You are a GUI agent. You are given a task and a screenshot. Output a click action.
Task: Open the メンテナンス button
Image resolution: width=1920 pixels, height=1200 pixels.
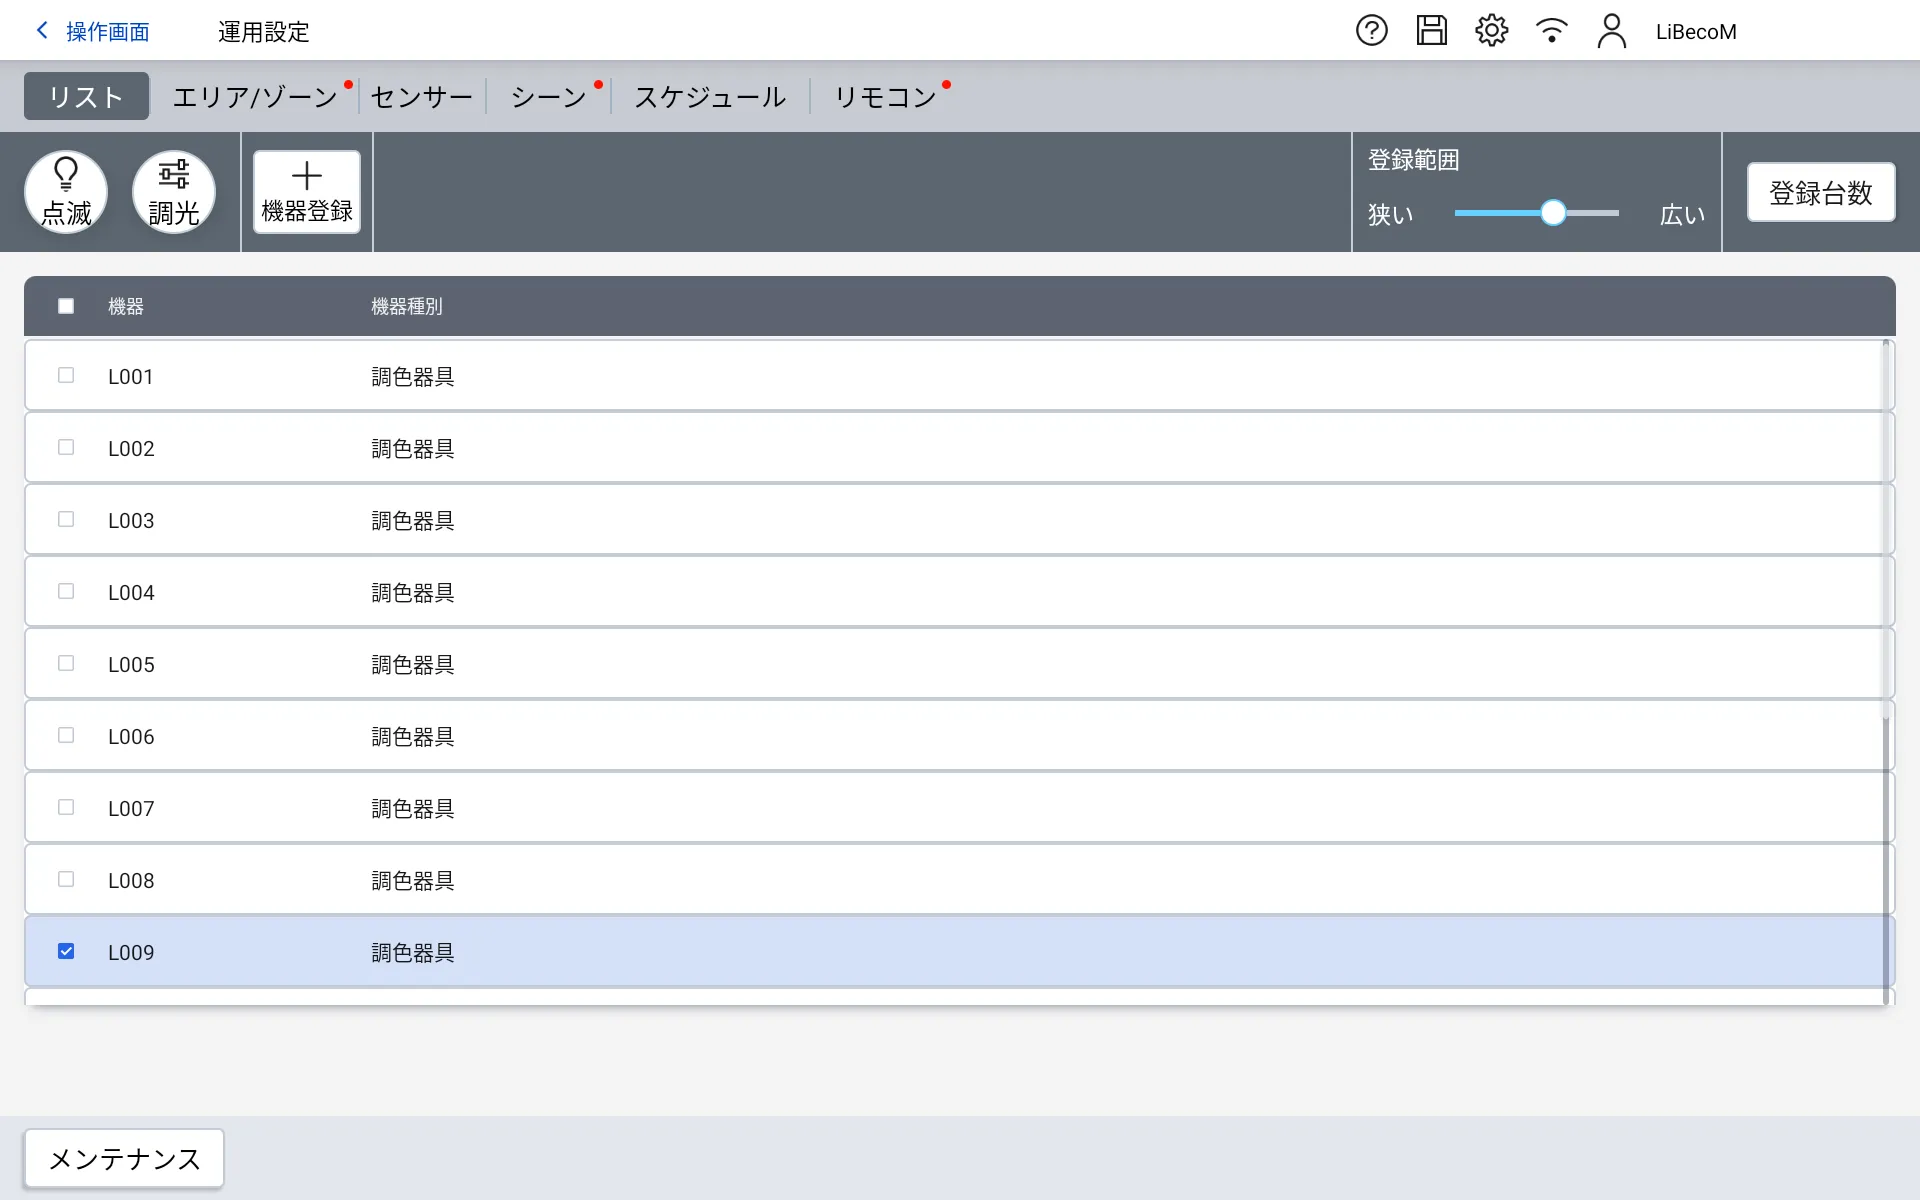pos(124,1159)
